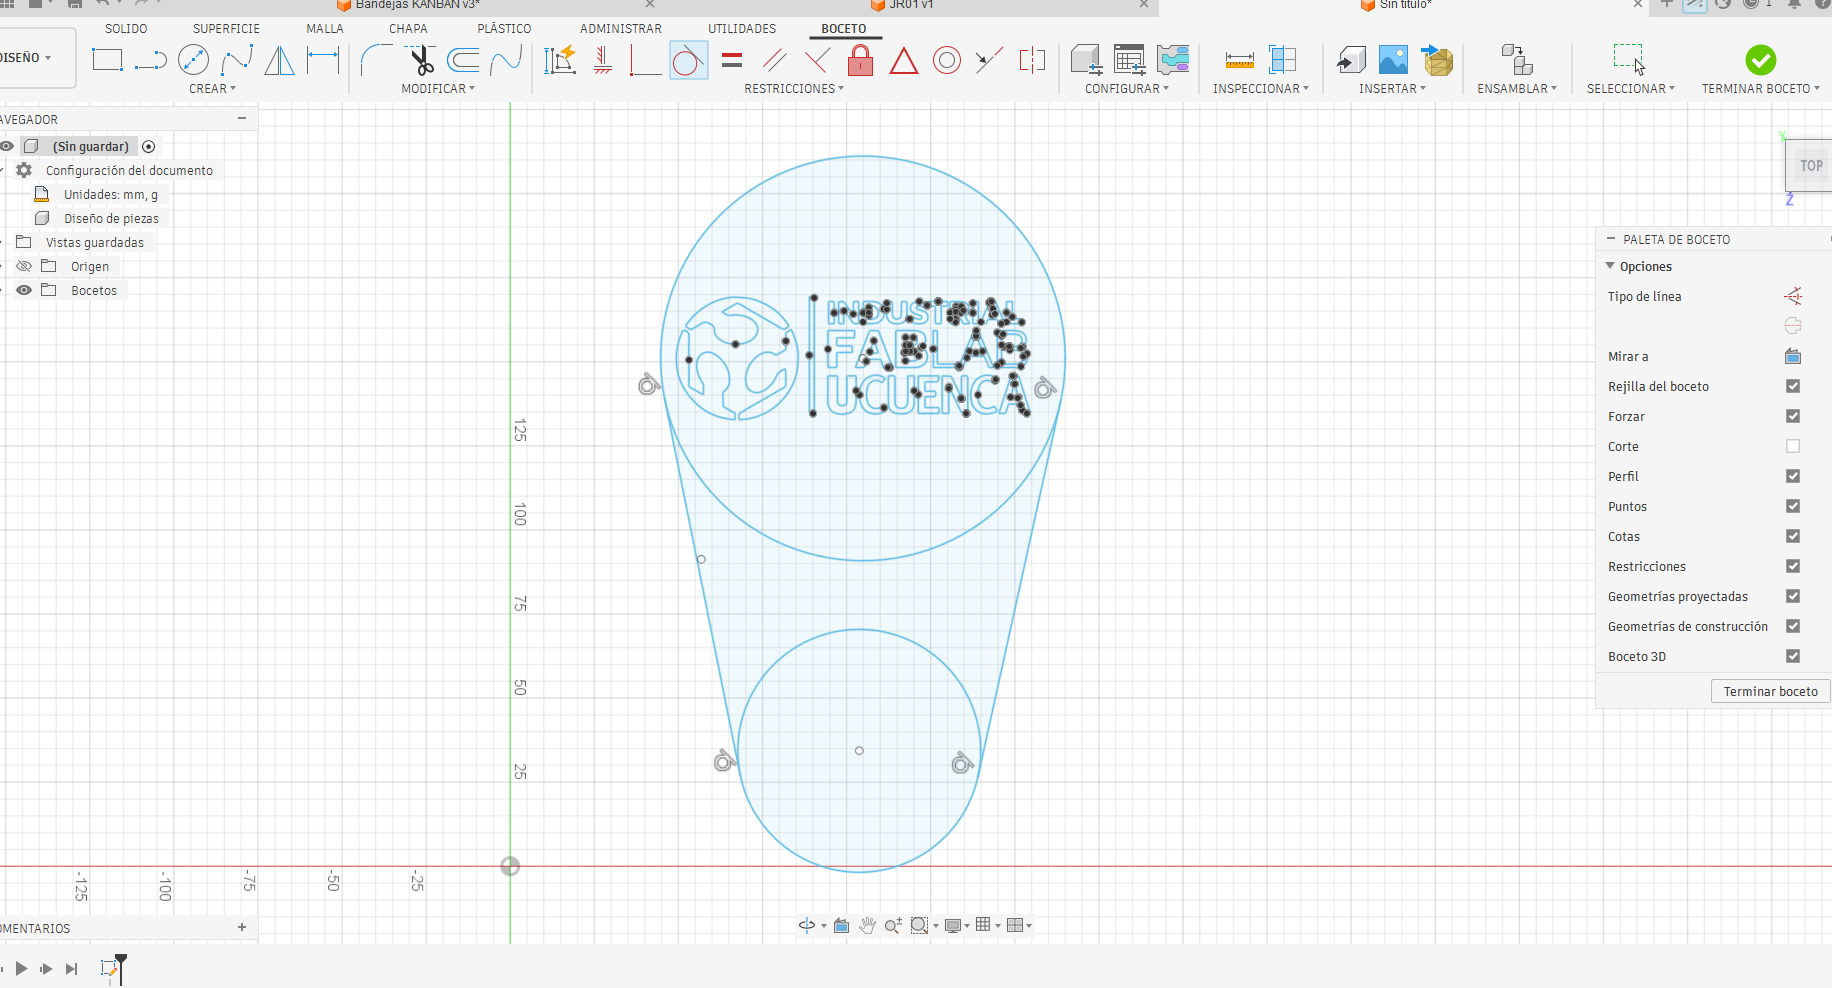
Task: Switch to the MALLA tab
Action: pos(325,29)
